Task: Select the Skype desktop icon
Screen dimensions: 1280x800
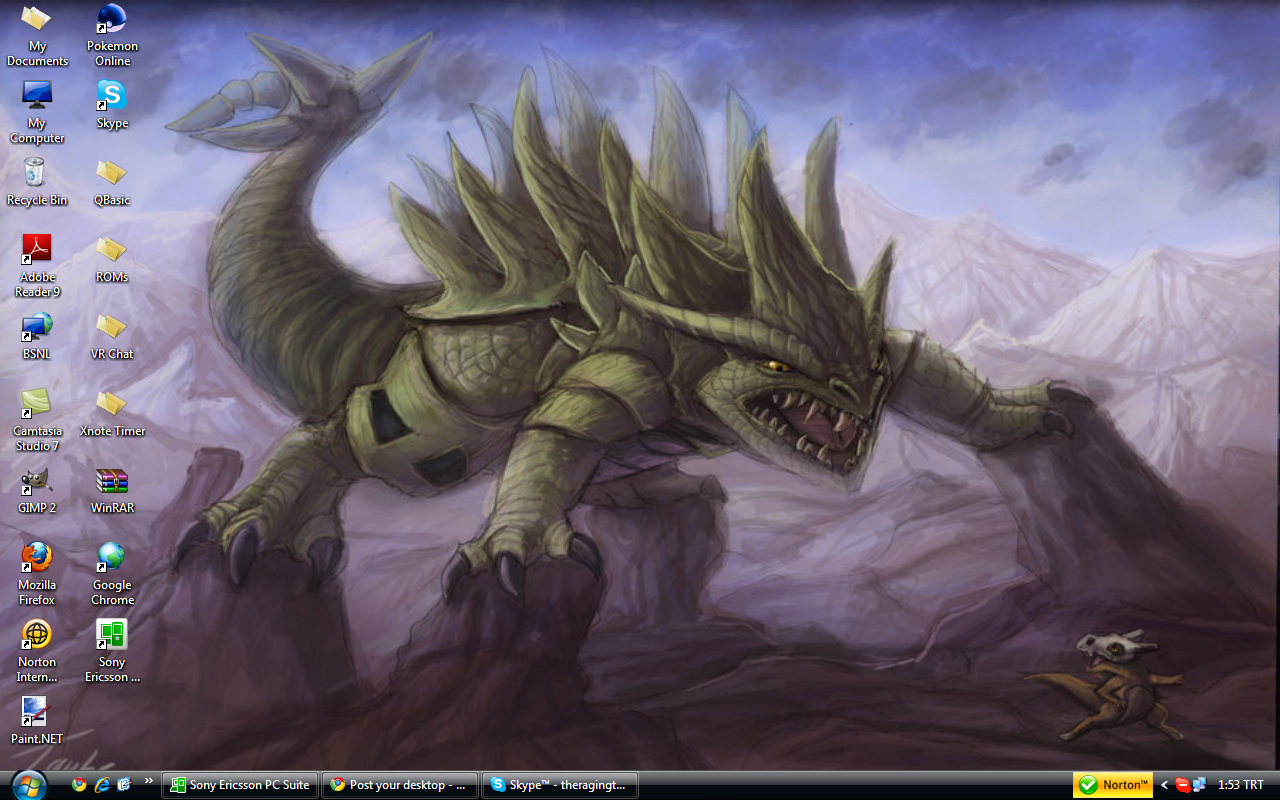Action: click(112, 98)
